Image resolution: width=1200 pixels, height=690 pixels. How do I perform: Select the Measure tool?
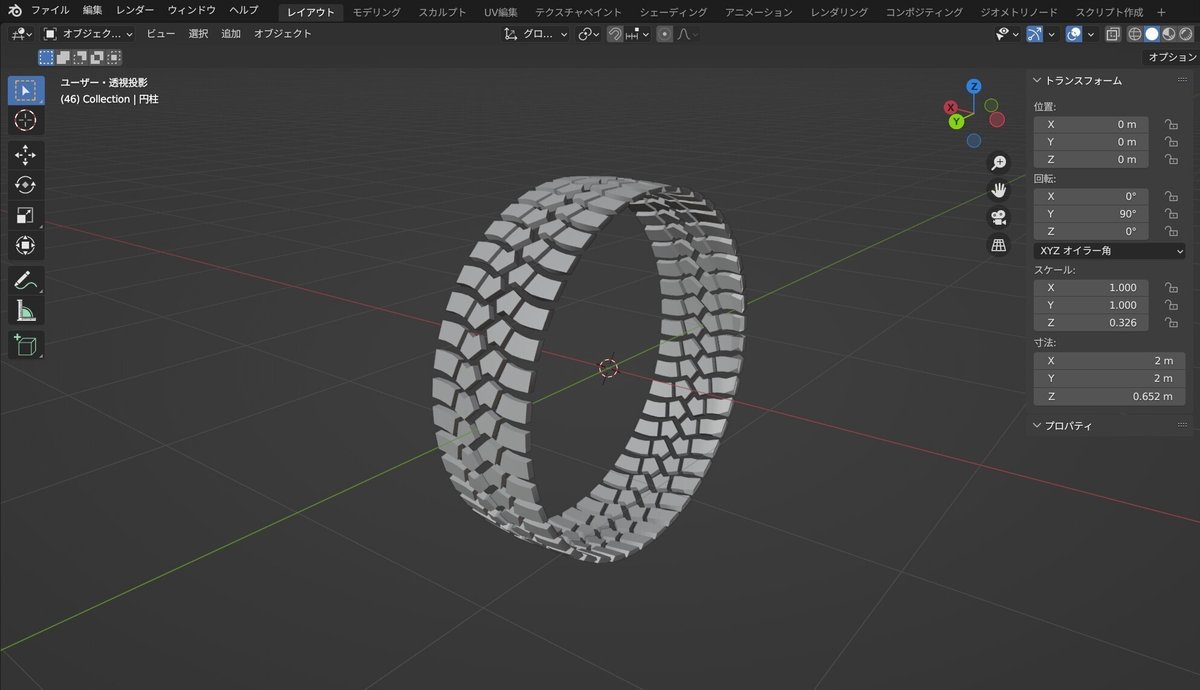click(26, 311)
